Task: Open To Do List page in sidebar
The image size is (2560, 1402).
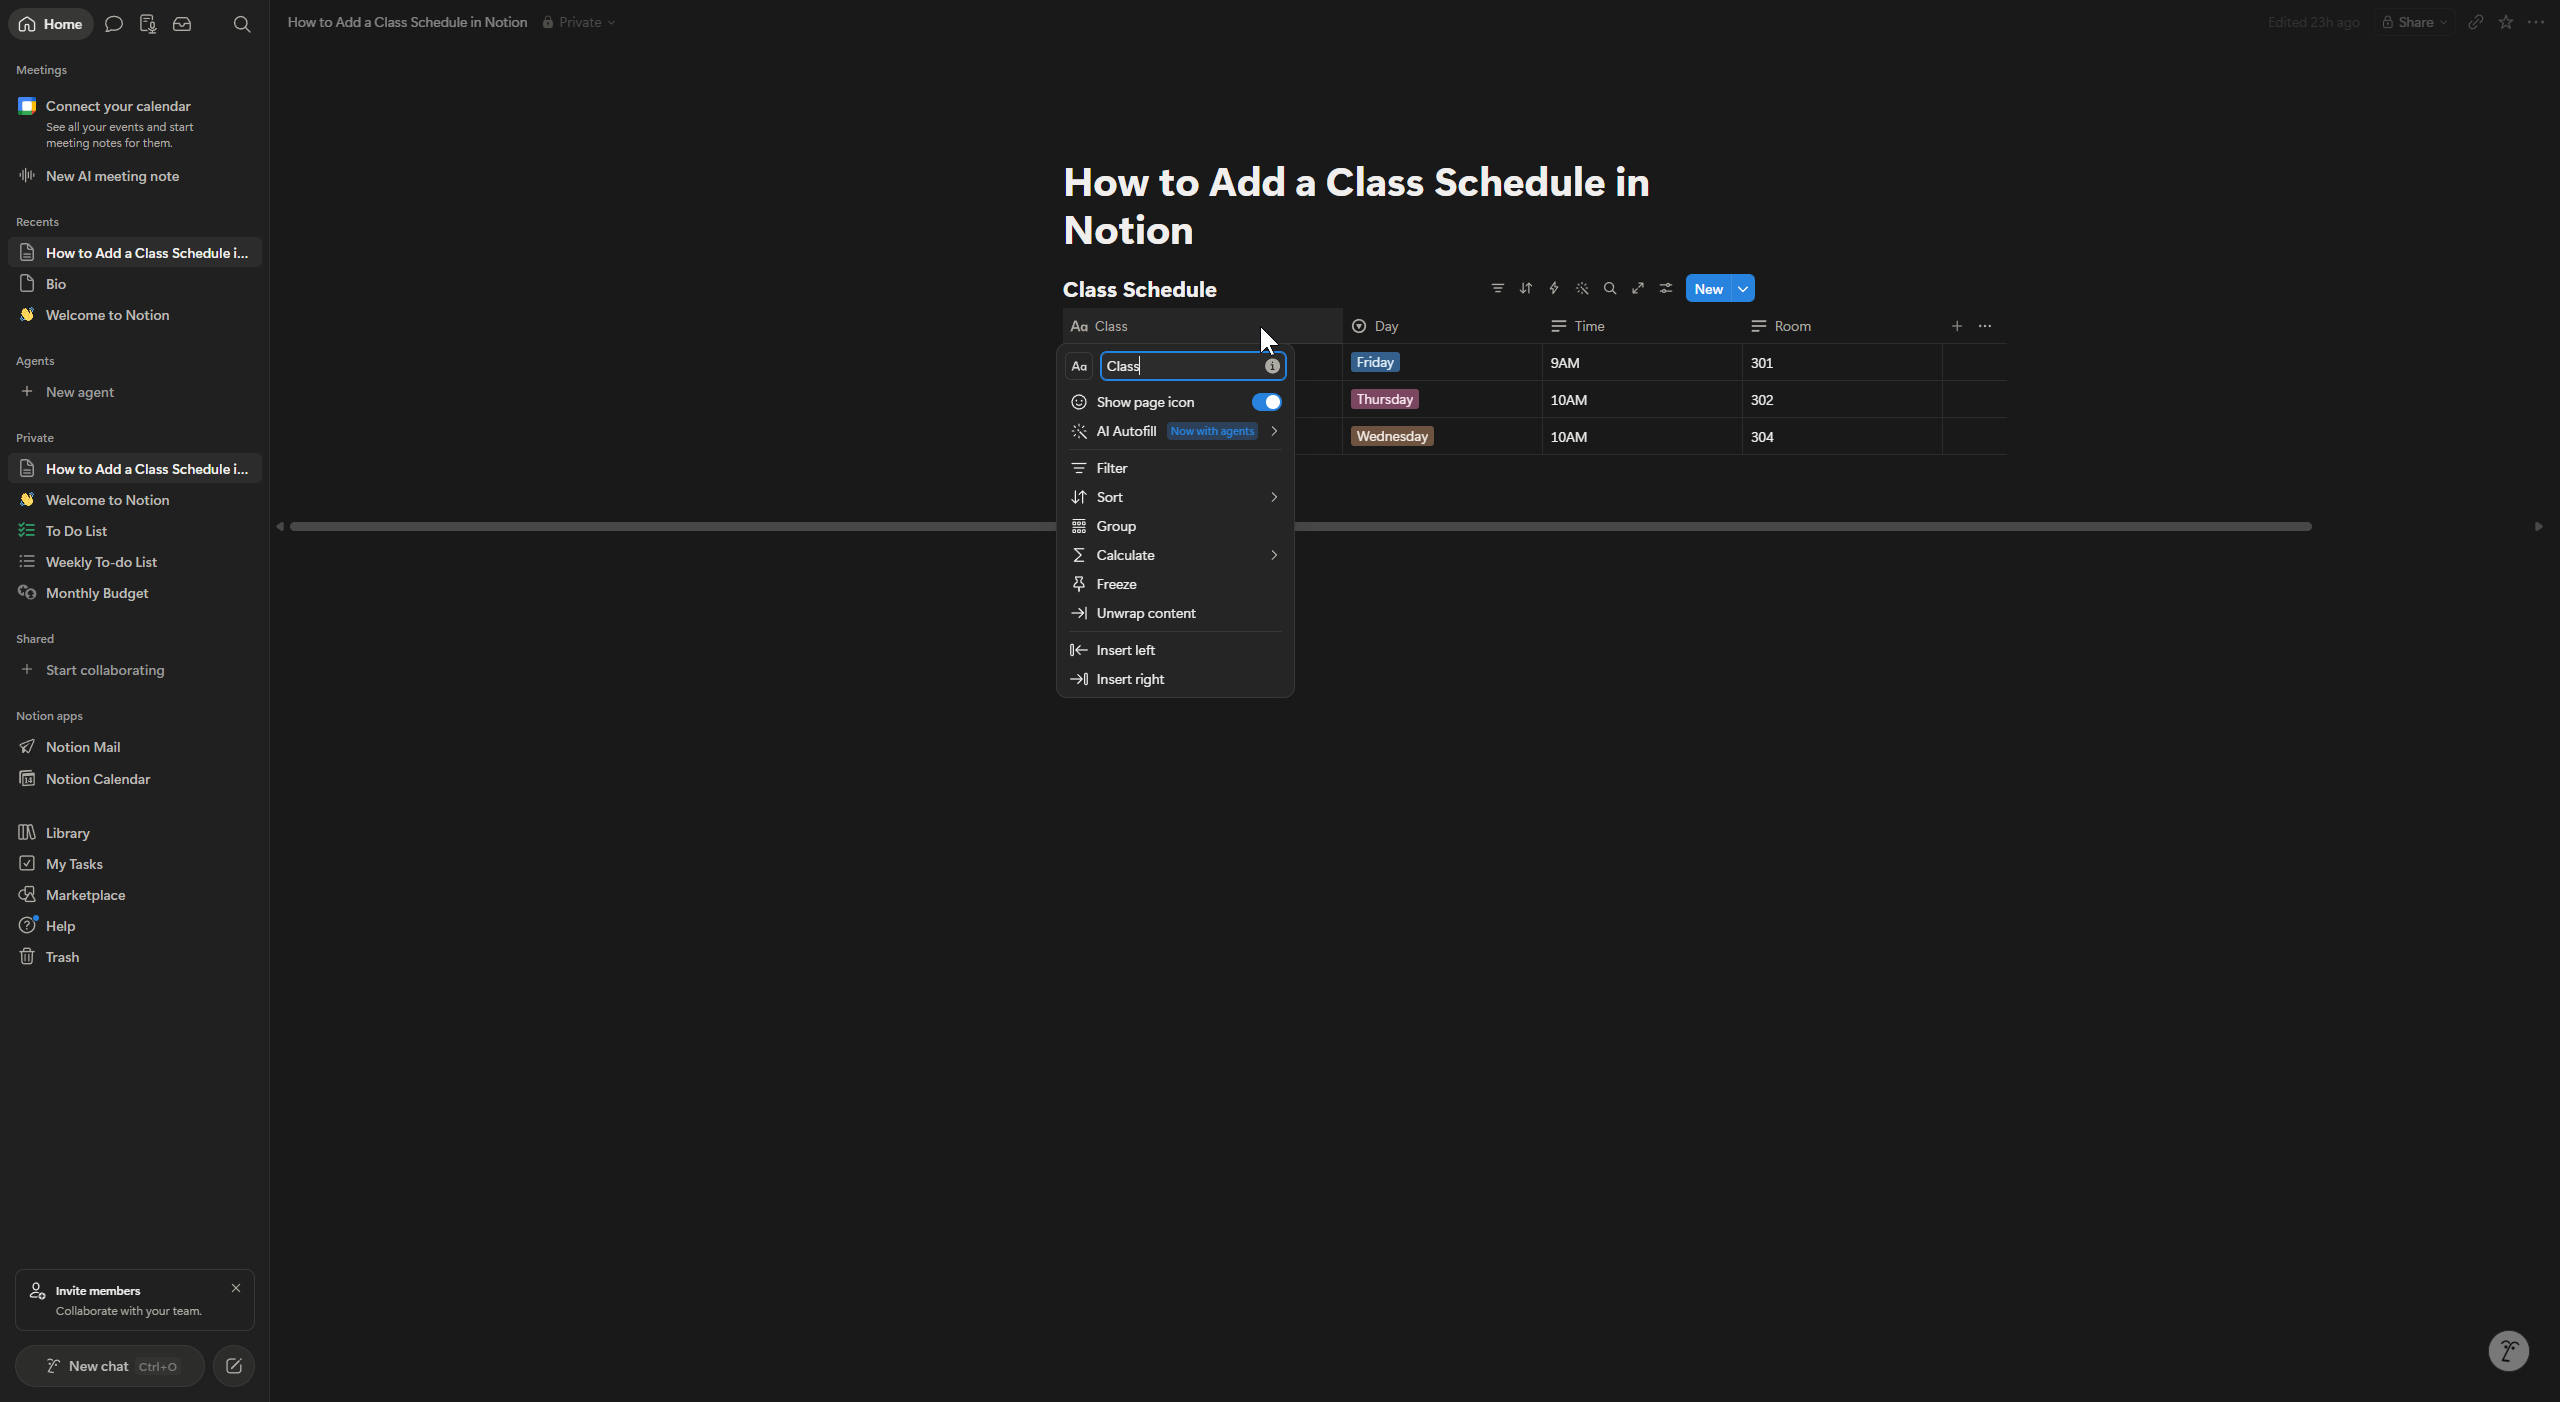Action: tap(134, 531)
